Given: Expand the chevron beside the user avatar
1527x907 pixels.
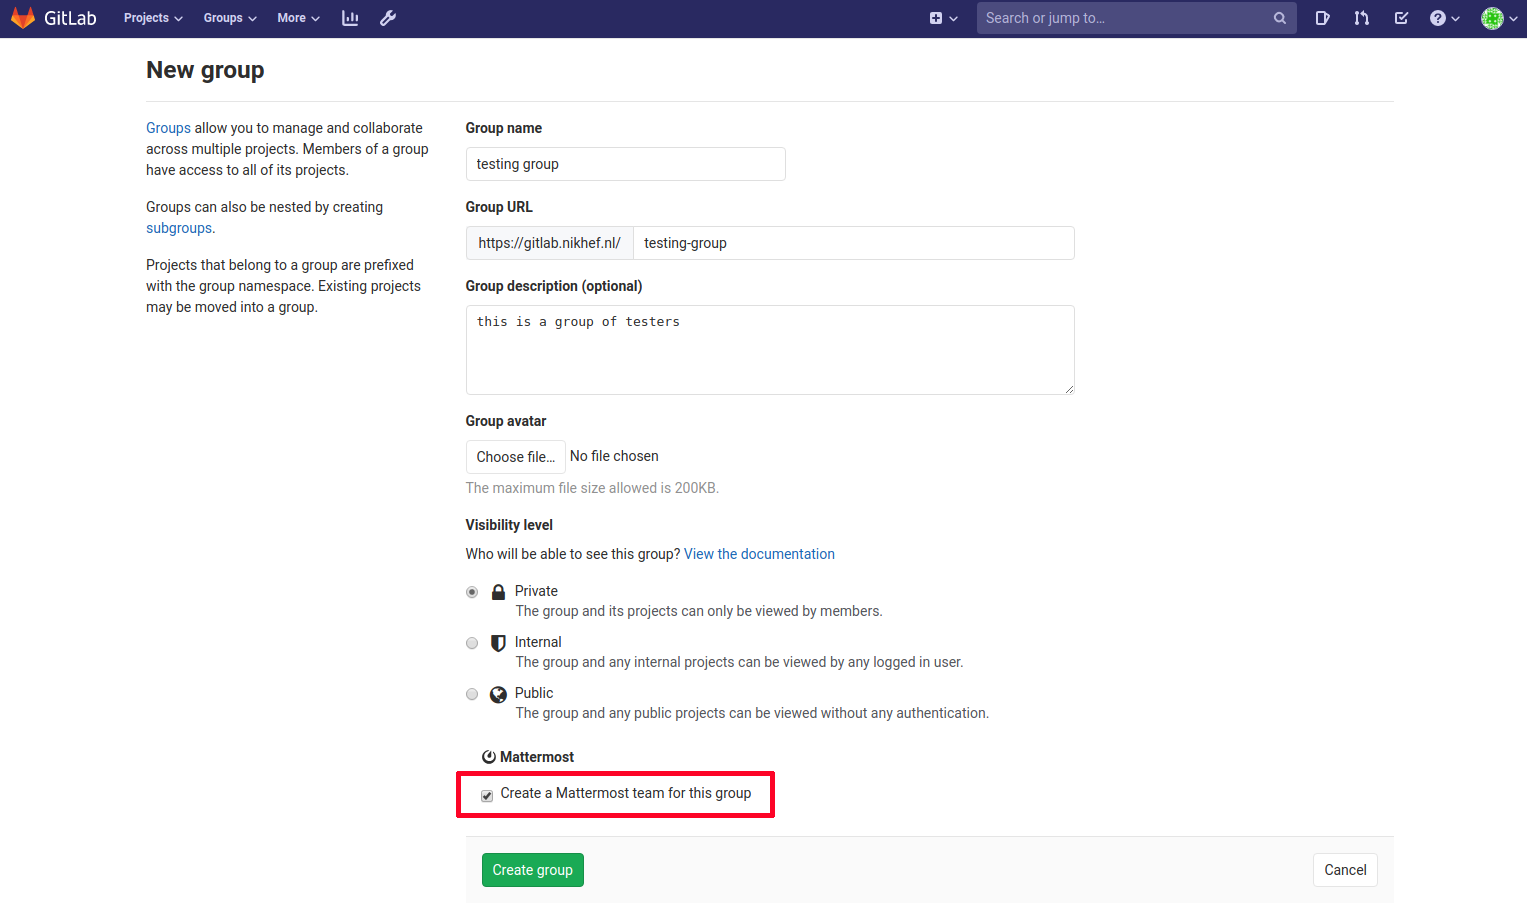Looking at the screenshot, I should tap(1513, 19).
